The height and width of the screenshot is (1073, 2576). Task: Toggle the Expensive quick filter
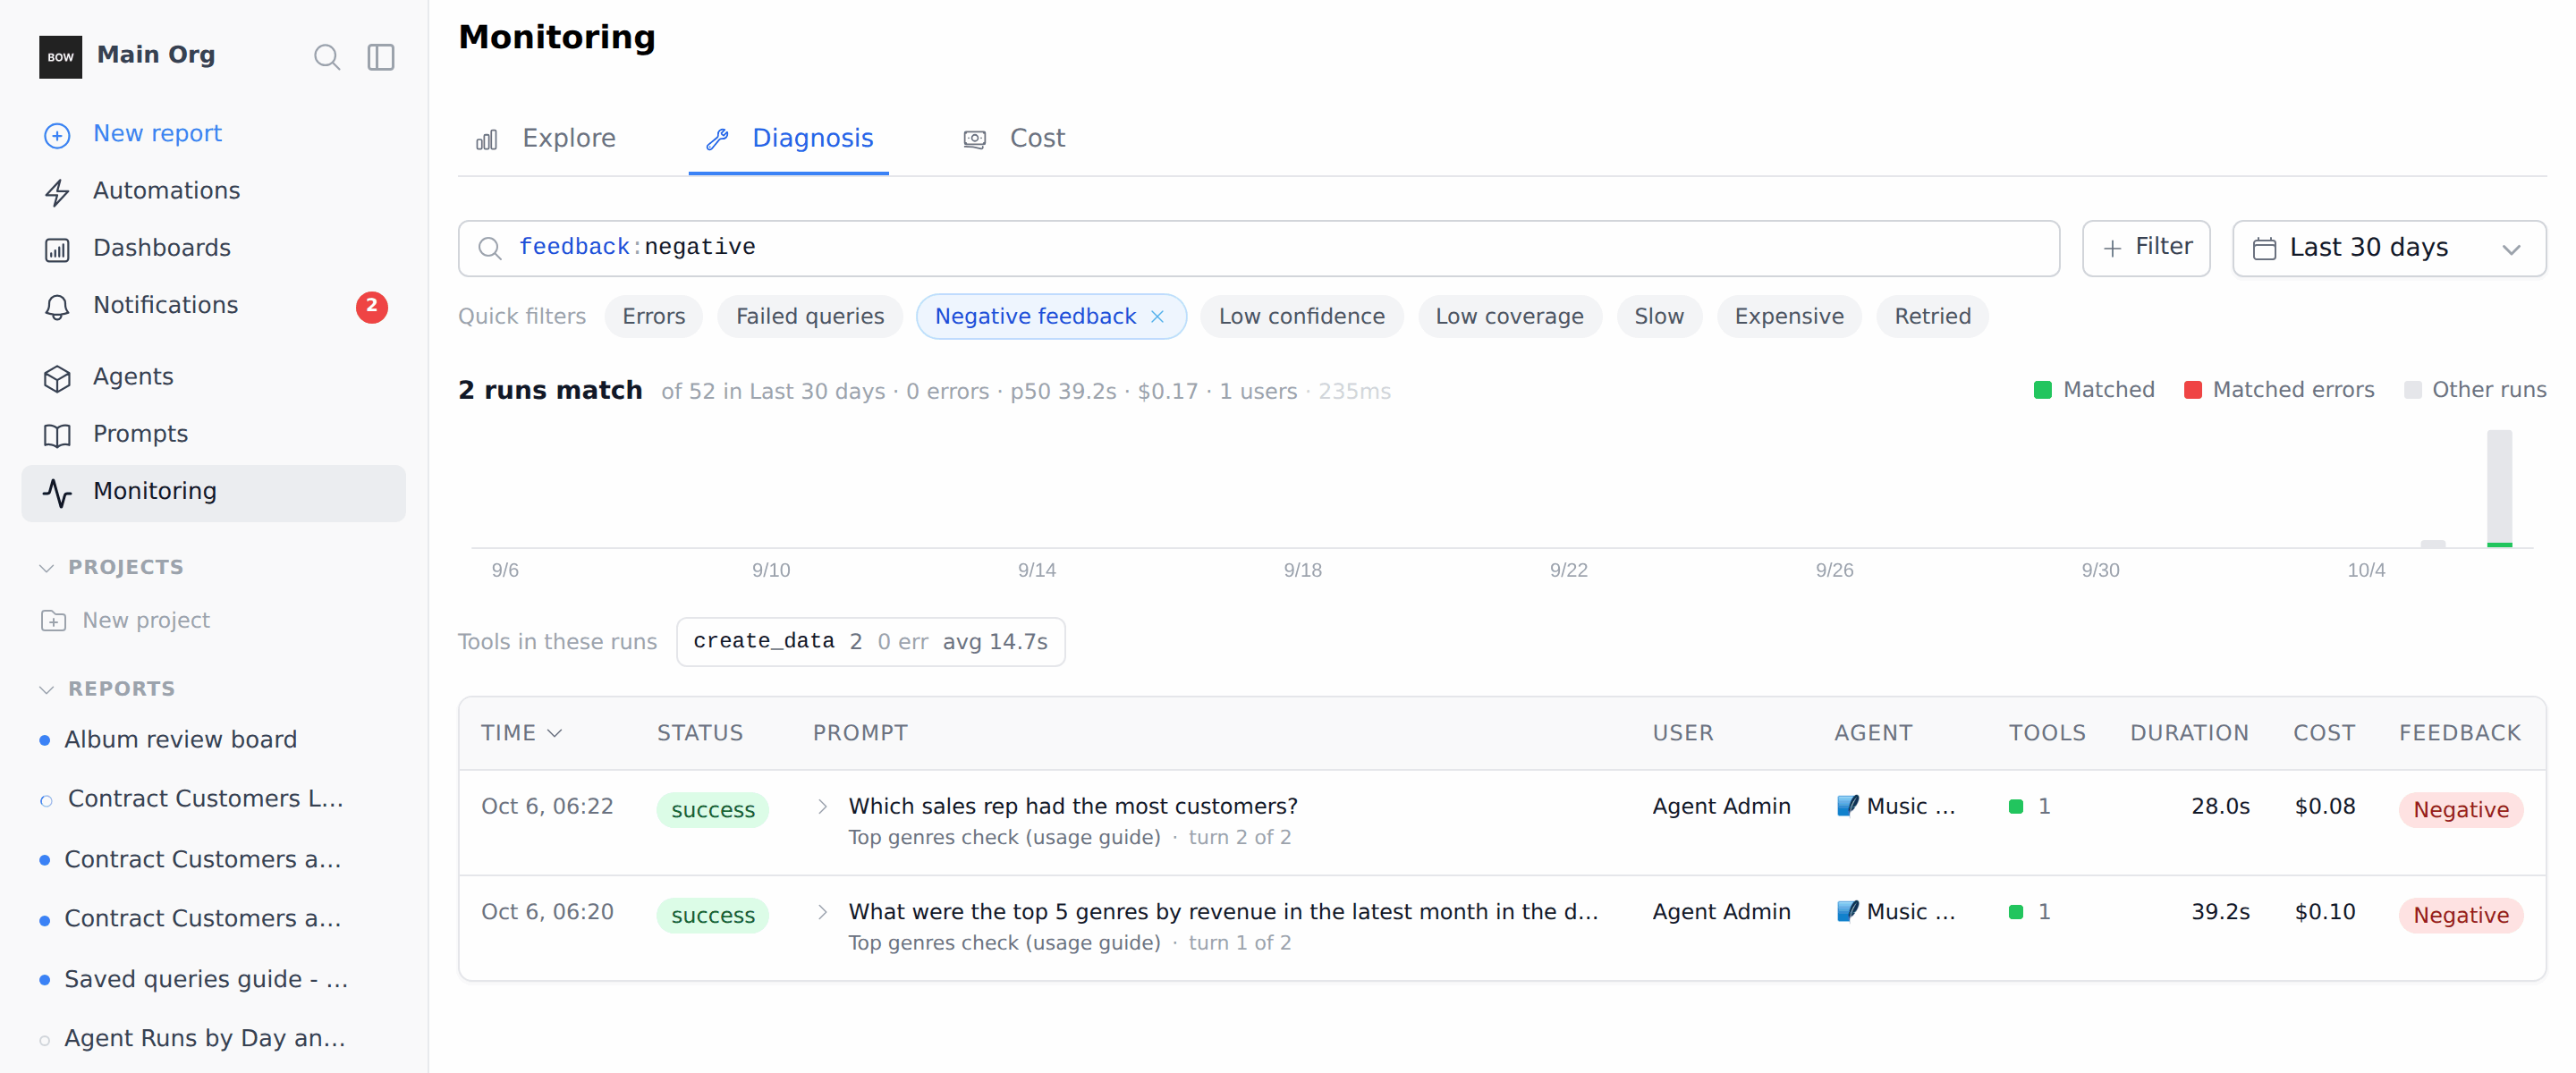tap(1788, 317)
